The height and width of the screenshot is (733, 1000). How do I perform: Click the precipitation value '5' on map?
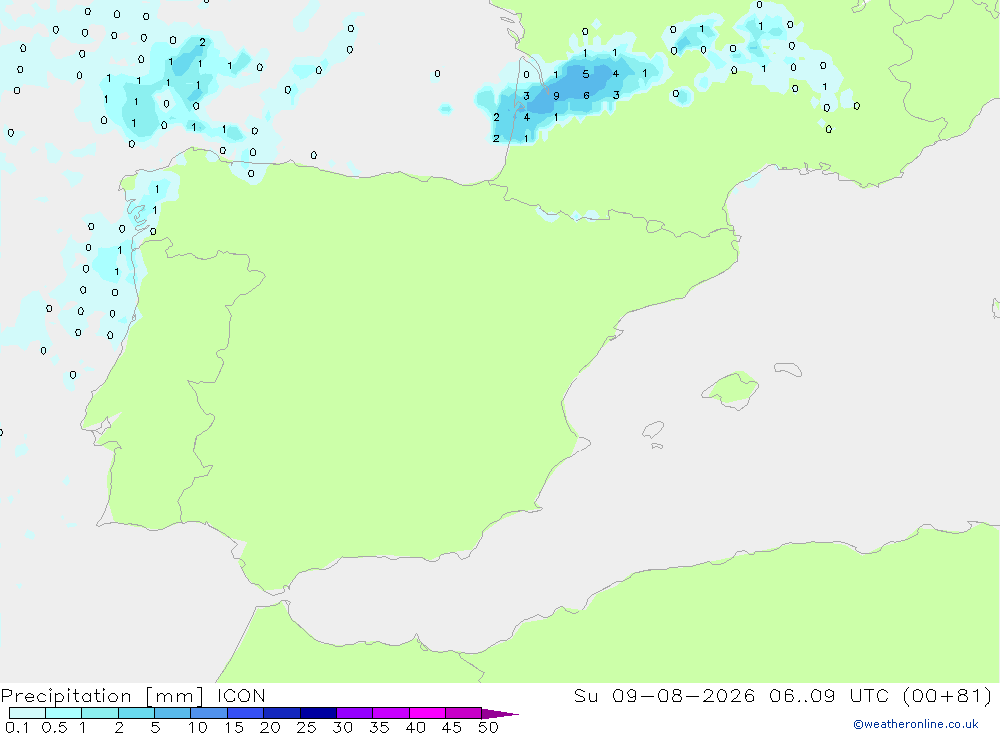[585, 75]
